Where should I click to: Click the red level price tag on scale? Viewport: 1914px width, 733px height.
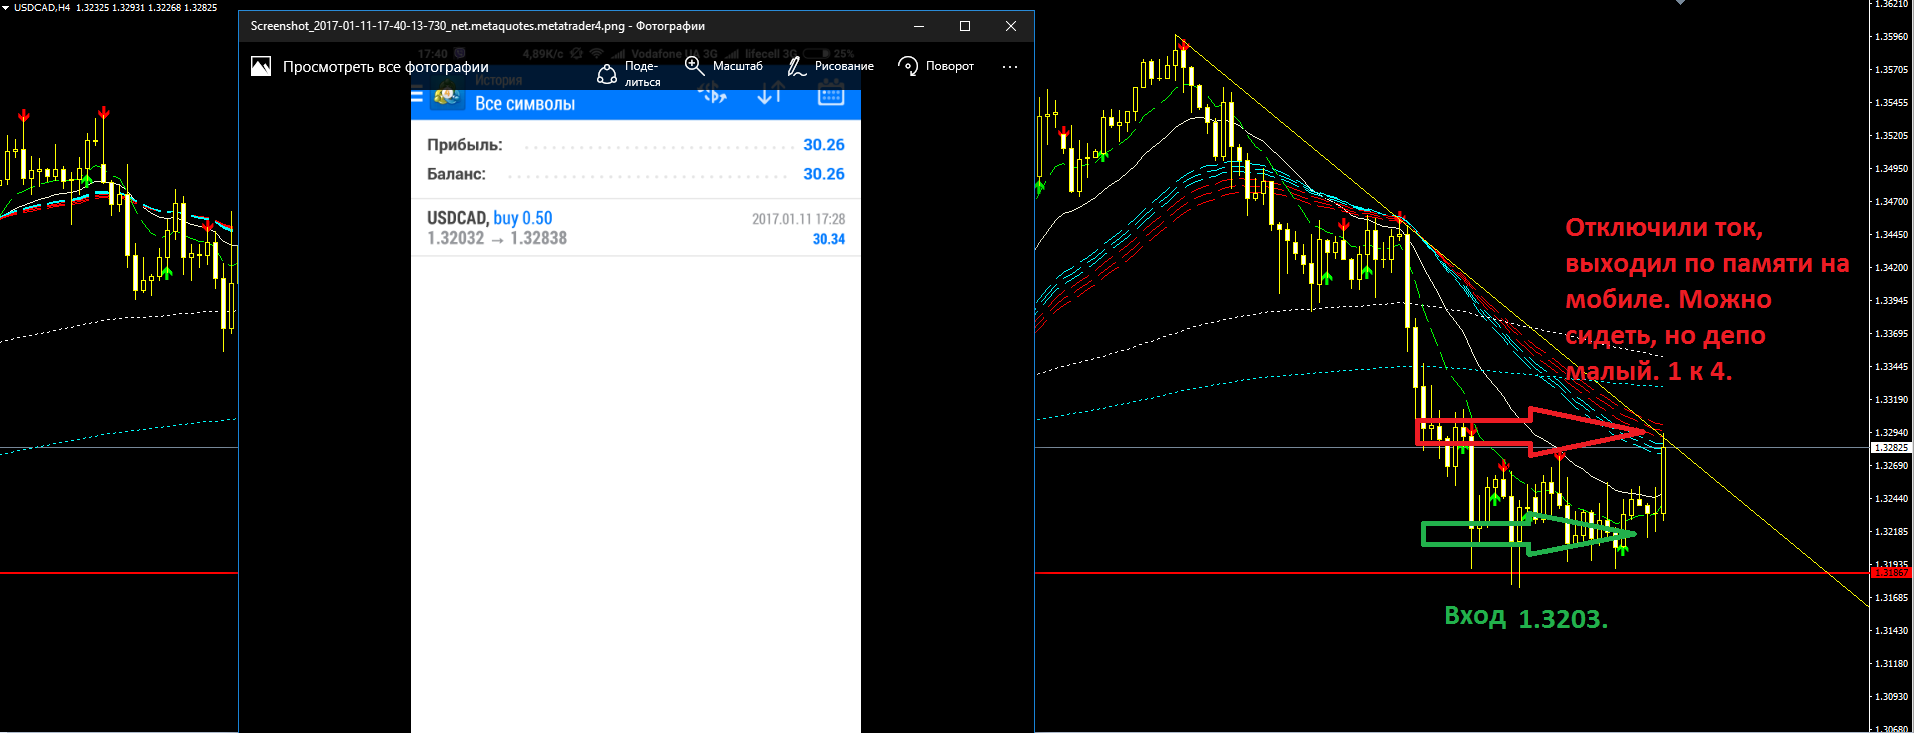(x=1891, y=573)
